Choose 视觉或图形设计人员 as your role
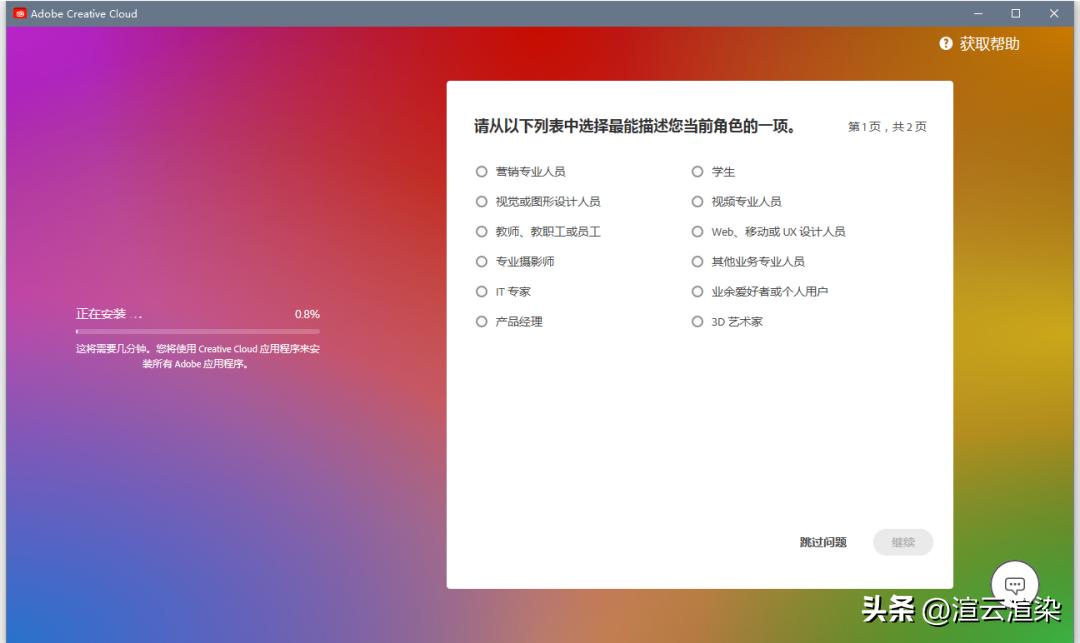 [482, 201]
